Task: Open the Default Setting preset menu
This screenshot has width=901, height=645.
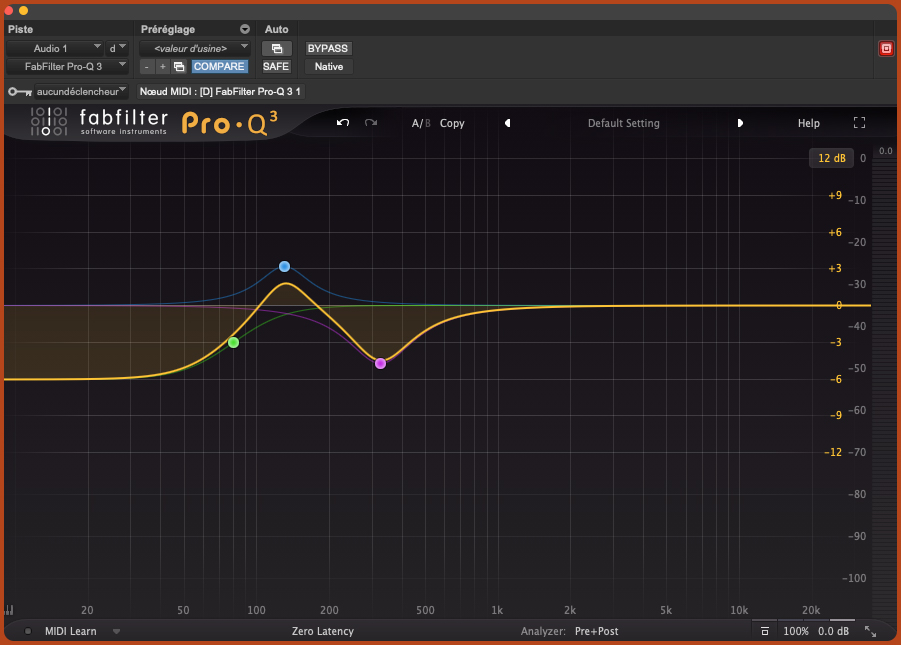Action: 623,123
